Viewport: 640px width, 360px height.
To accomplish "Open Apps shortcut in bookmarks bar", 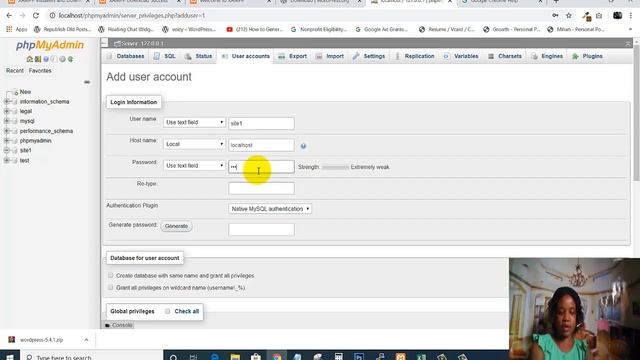I will pyautogui.click(x=17, y=29).
